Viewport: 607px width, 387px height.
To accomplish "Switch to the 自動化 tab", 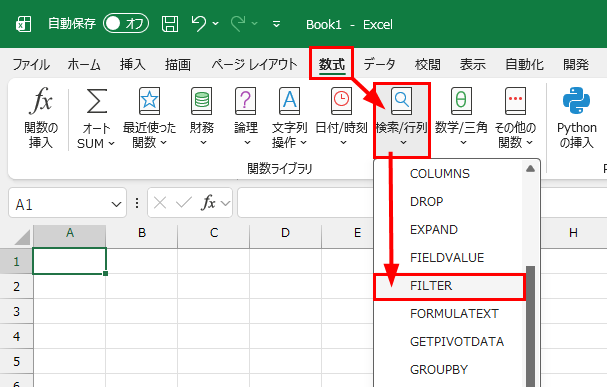I will (x=524, y=64).
